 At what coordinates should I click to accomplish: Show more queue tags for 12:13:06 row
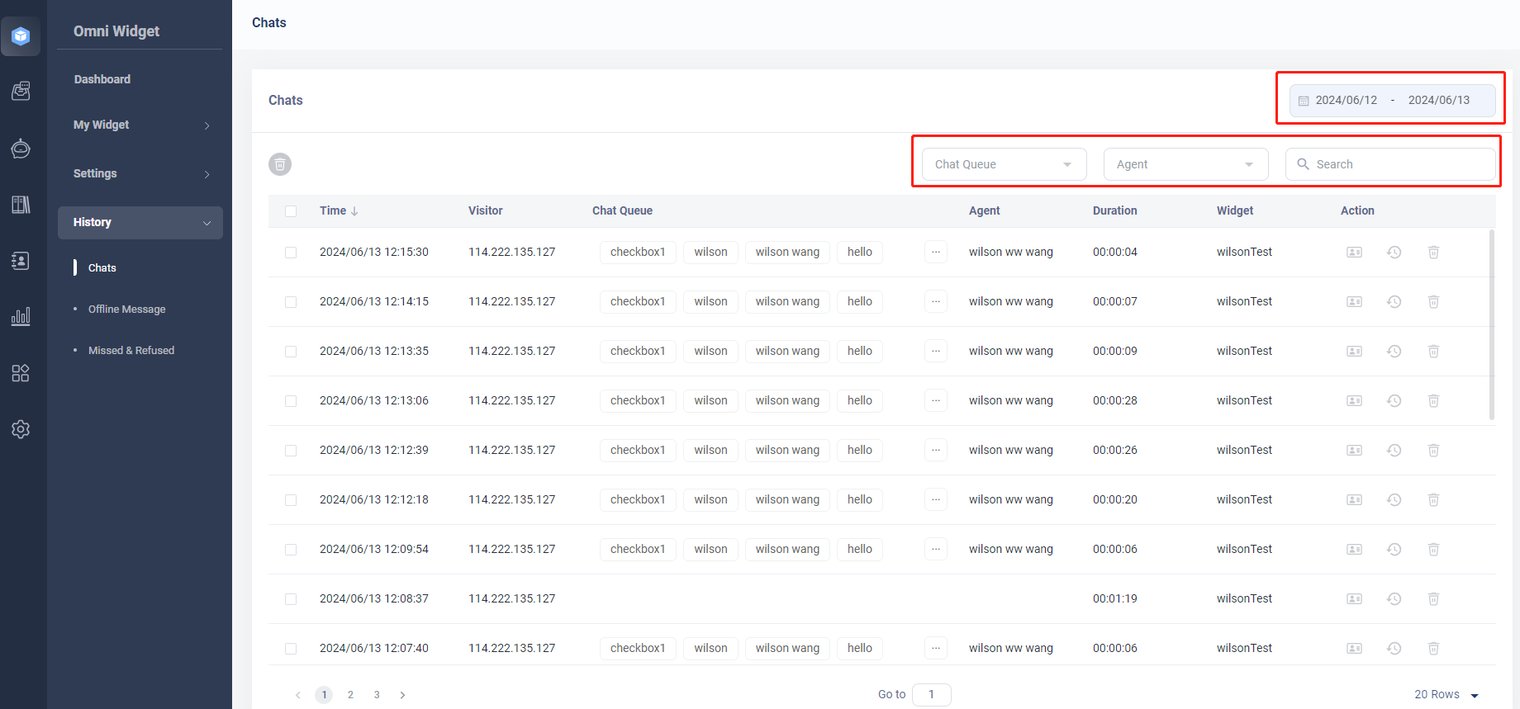coord(936,401)
